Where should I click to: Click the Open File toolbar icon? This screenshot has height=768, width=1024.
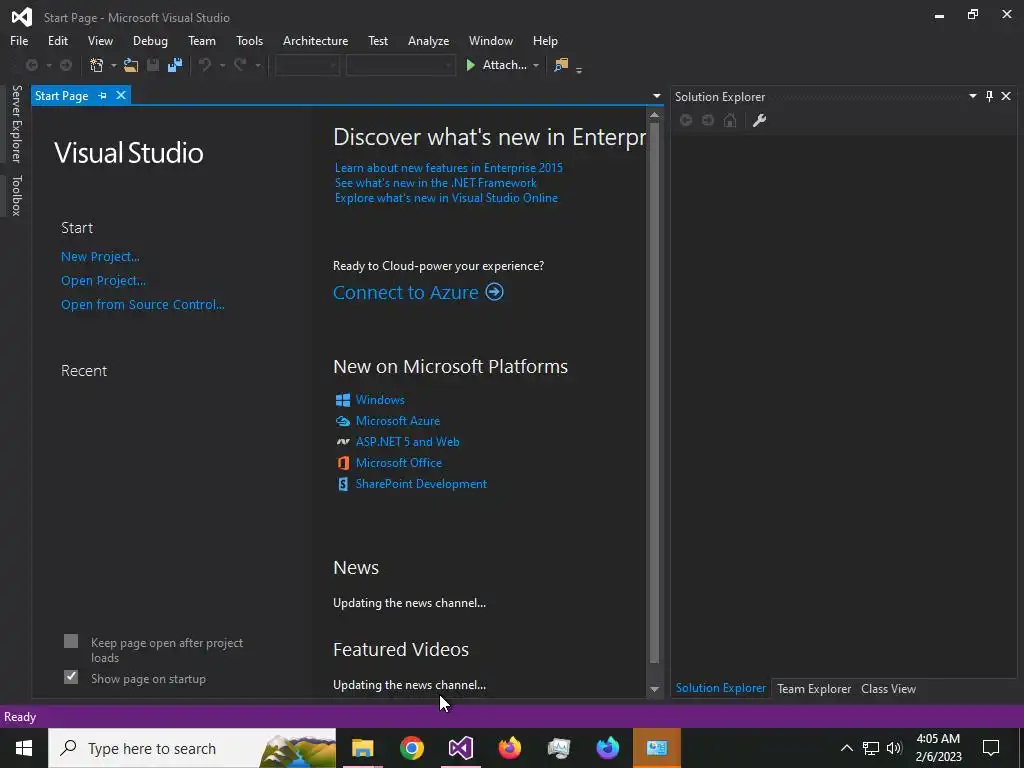tap(131, 65)
